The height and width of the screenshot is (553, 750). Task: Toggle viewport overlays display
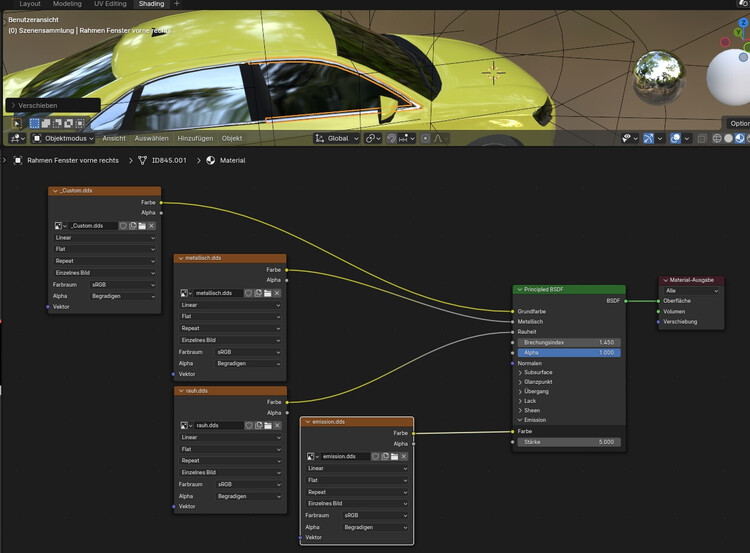(x=677, y=138)
